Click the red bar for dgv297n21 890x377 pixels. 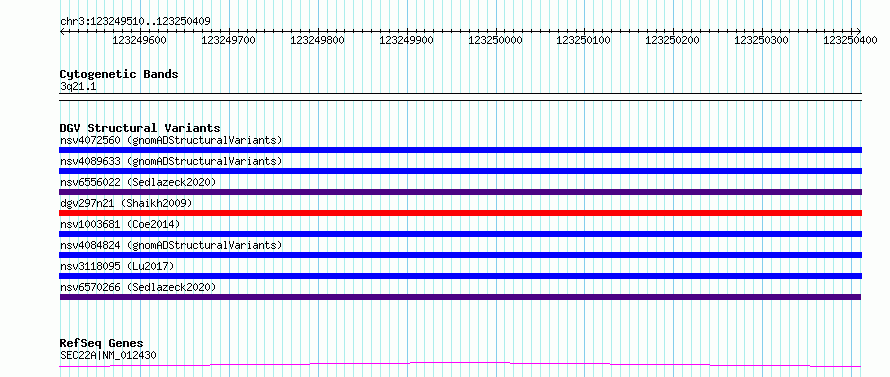click(x=460, y=213)
